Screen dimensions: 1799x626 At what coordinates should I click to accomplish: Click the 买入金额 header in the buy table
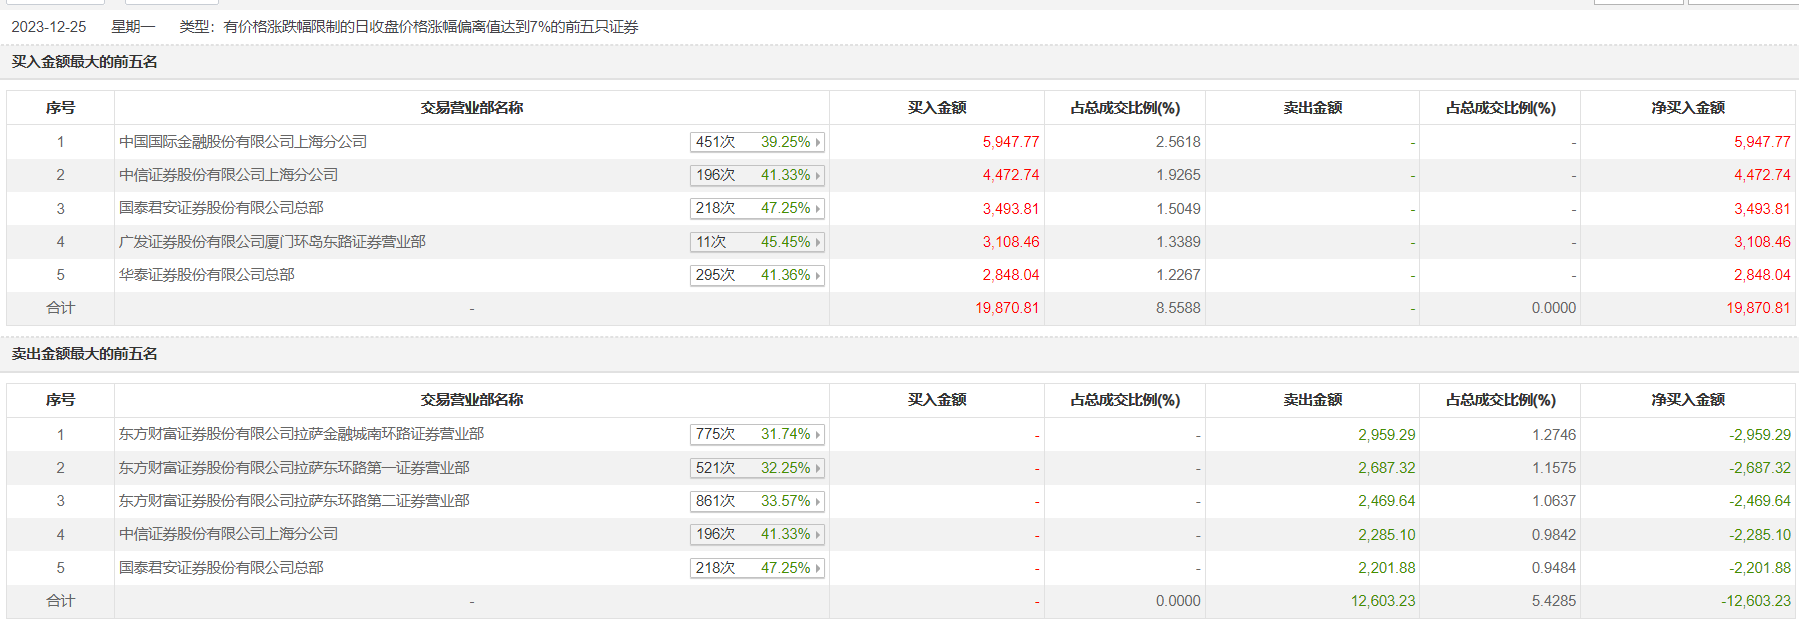point(936,108)
